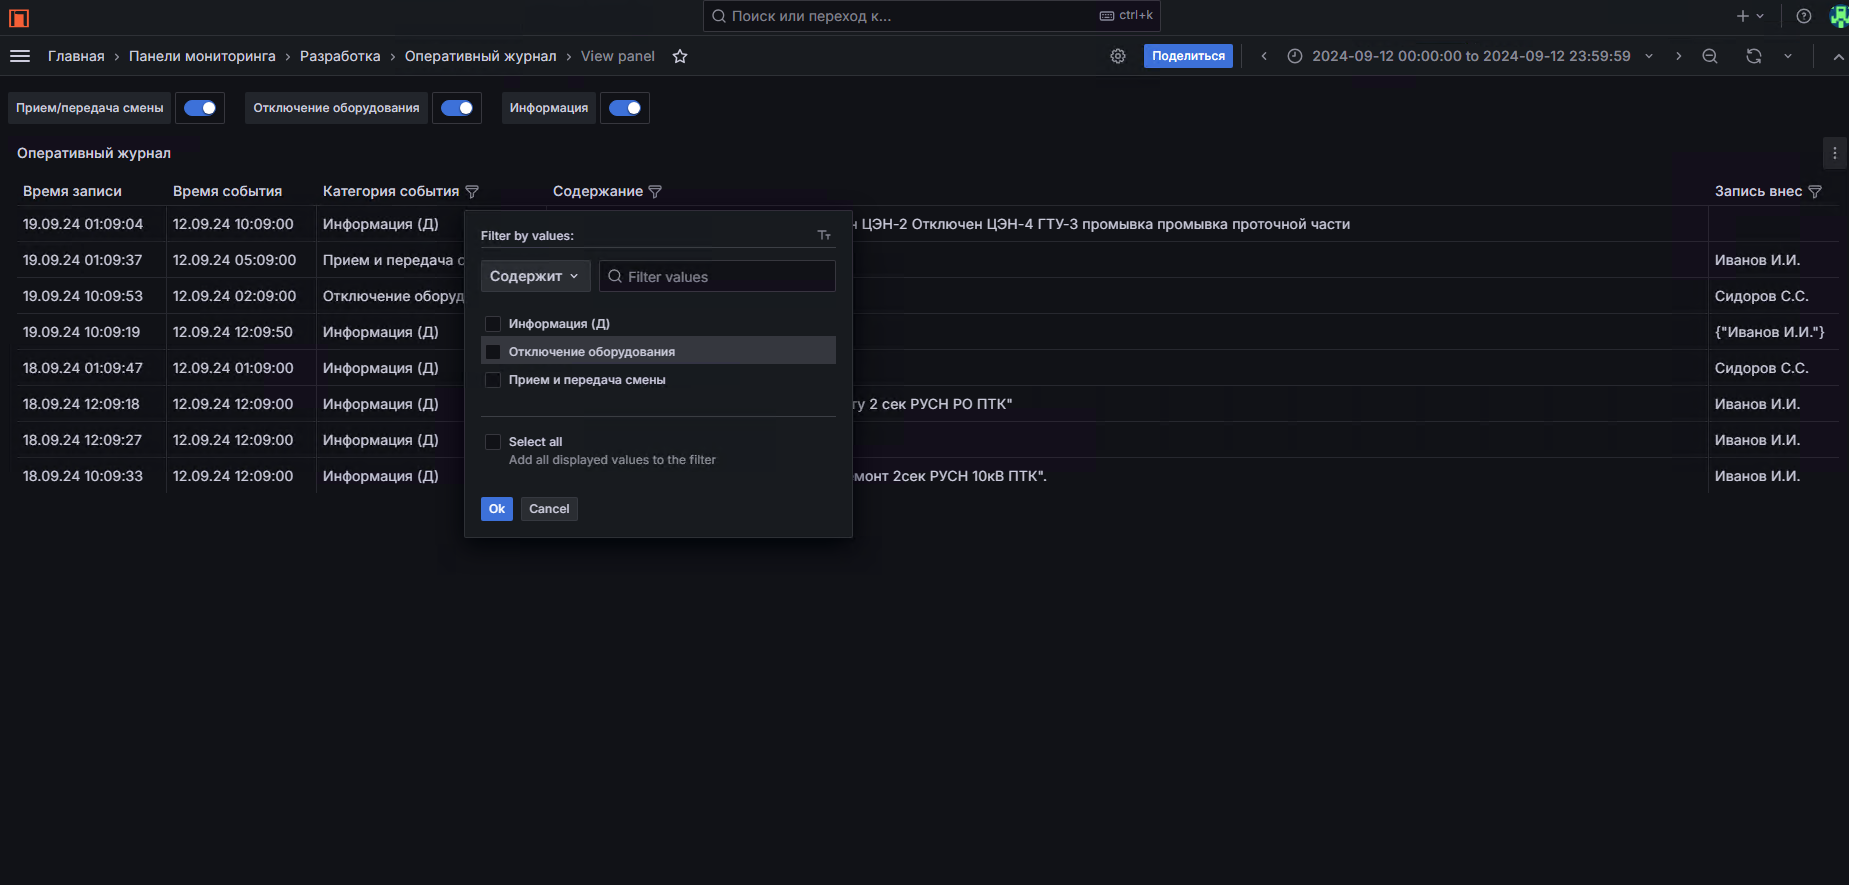
Task: Refresh the dashboard
Action: pyautogui.click(x=1754, y=56)
